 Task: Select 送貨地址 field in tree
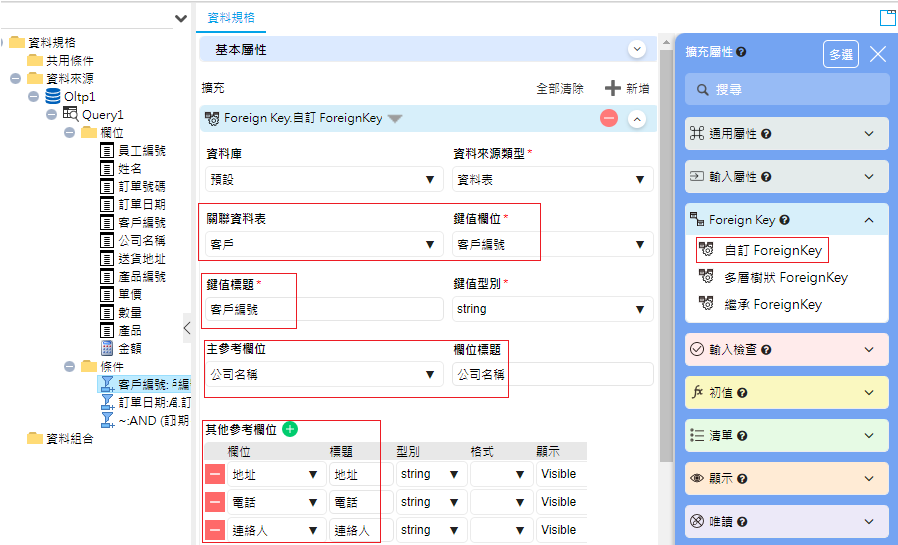[141, 258]
